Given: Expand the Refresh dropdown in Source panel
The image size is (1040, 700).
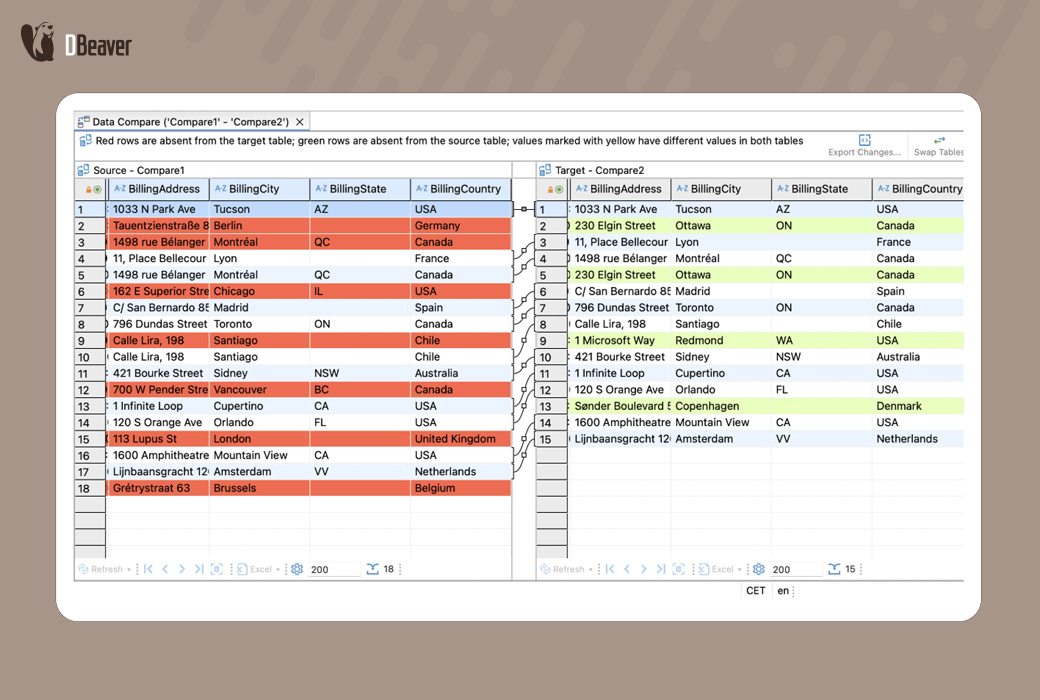Looking at the screenshot, I should tap(131, 569).
